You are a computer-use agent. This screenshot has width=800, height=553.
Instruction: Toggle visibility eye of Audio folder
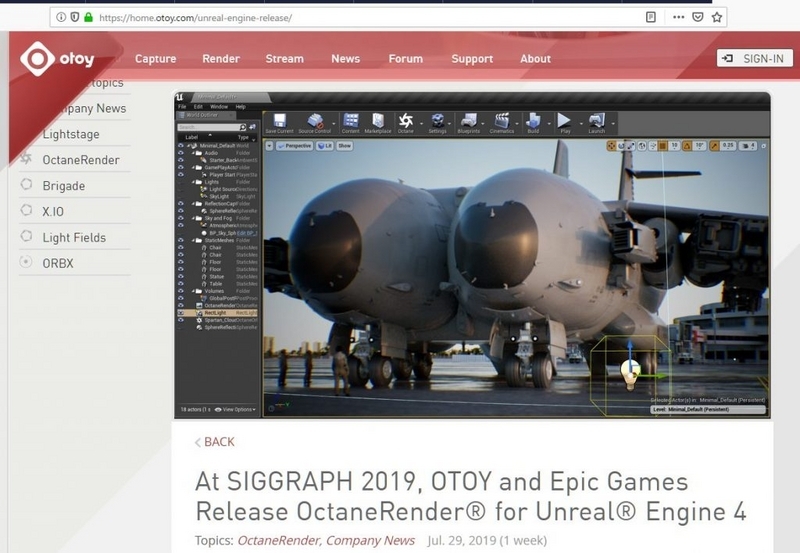tap(181, 153)
